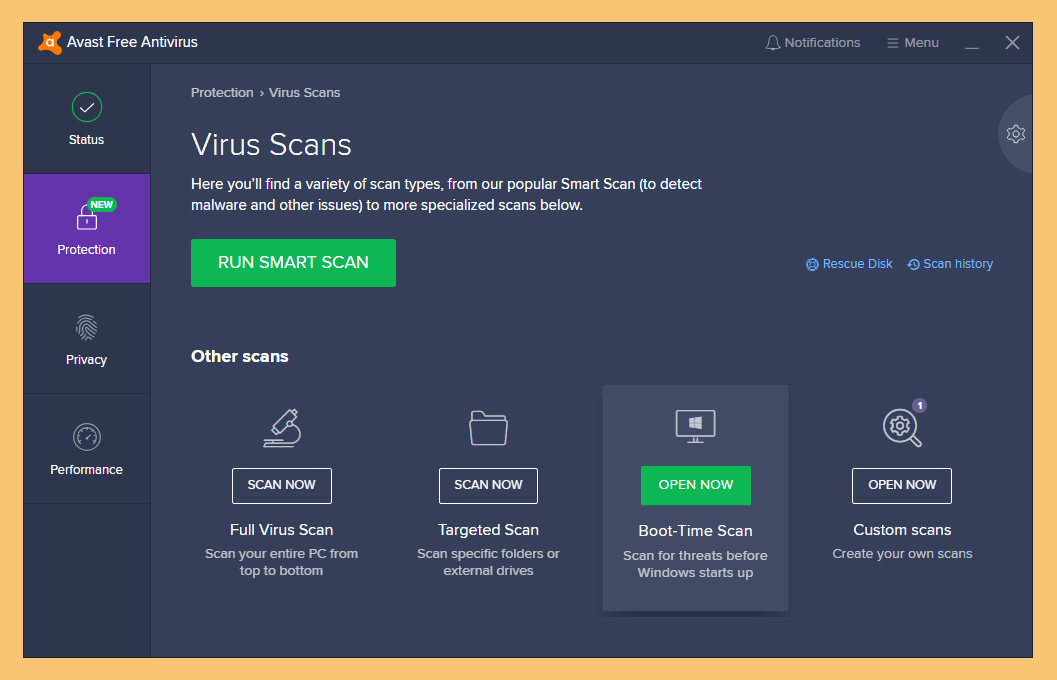Click the Custom scans title

pyautogui.click(x=902, y=530)
